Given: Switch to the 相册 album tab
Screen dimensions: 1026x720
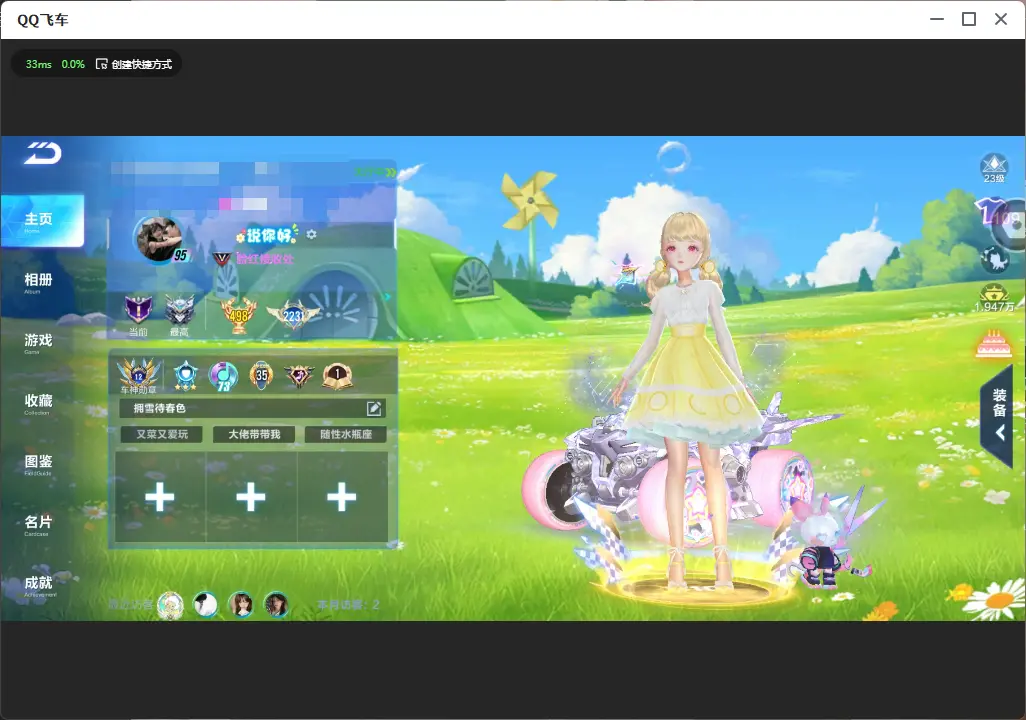Looking at the screenshot, I should 38,282.
